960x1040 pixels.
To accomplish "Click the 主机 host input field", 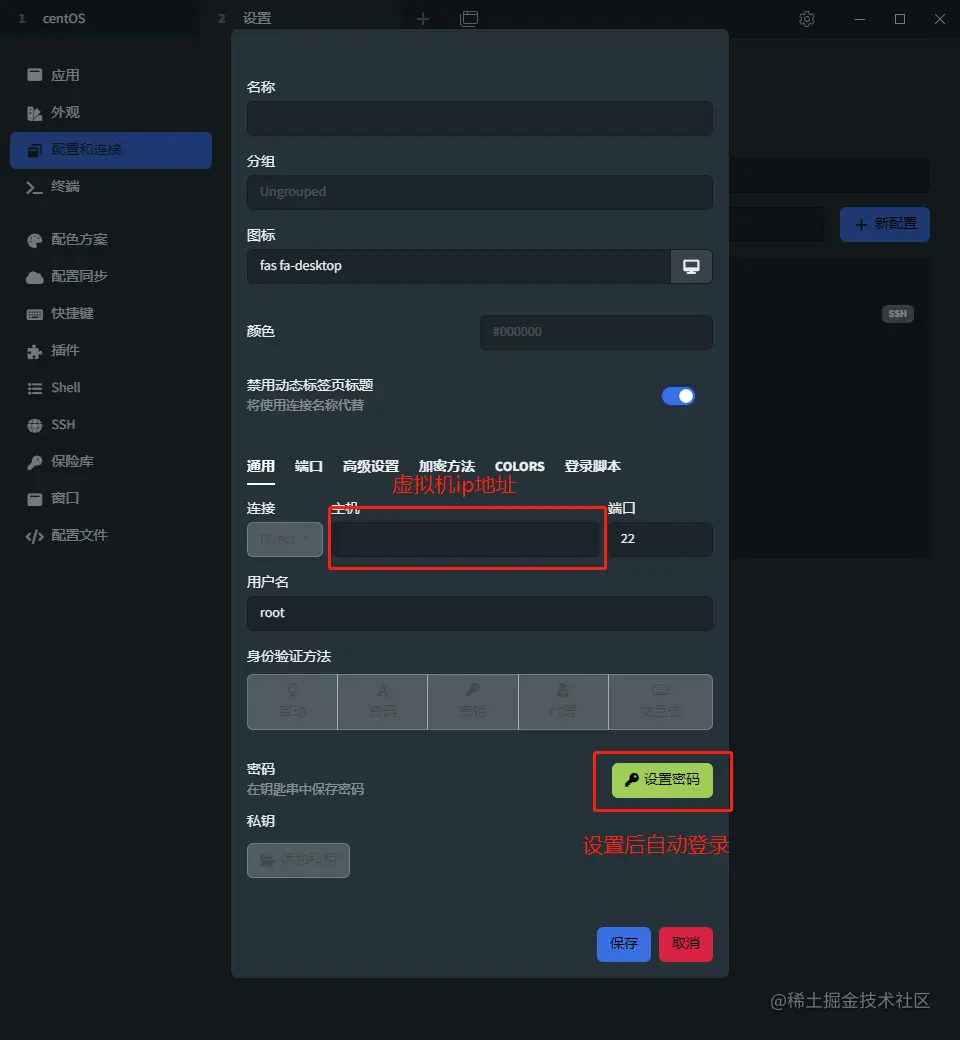I will 467,539.
